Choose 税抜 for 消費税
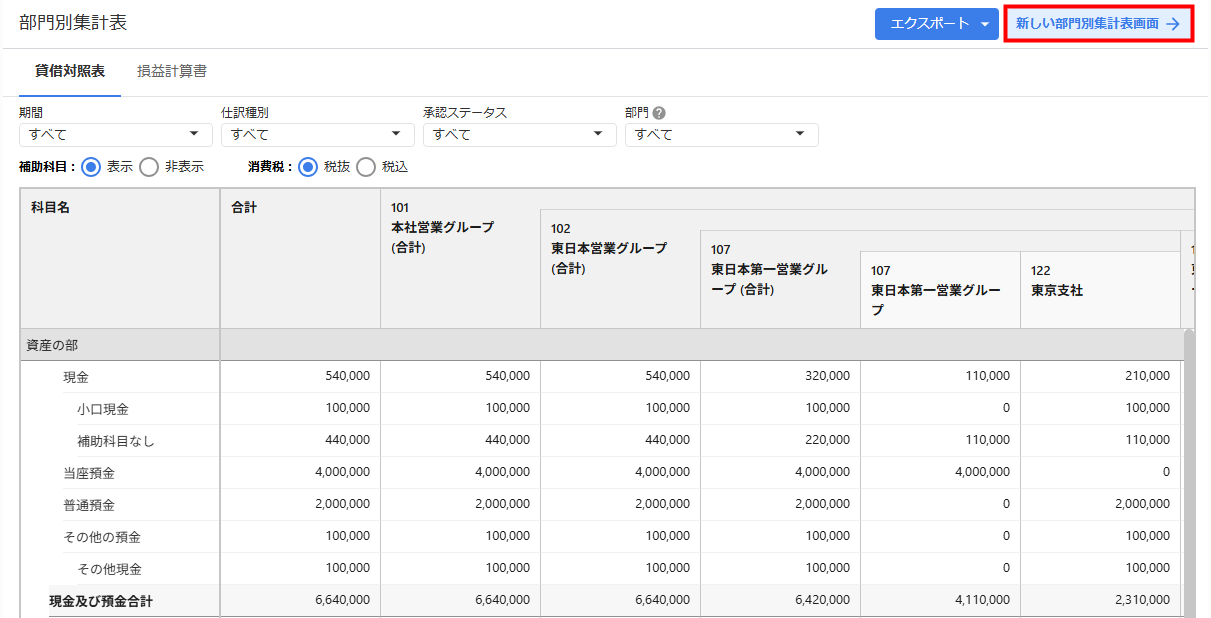Screen dimensions: 1211x618 (x=309, y=167)
